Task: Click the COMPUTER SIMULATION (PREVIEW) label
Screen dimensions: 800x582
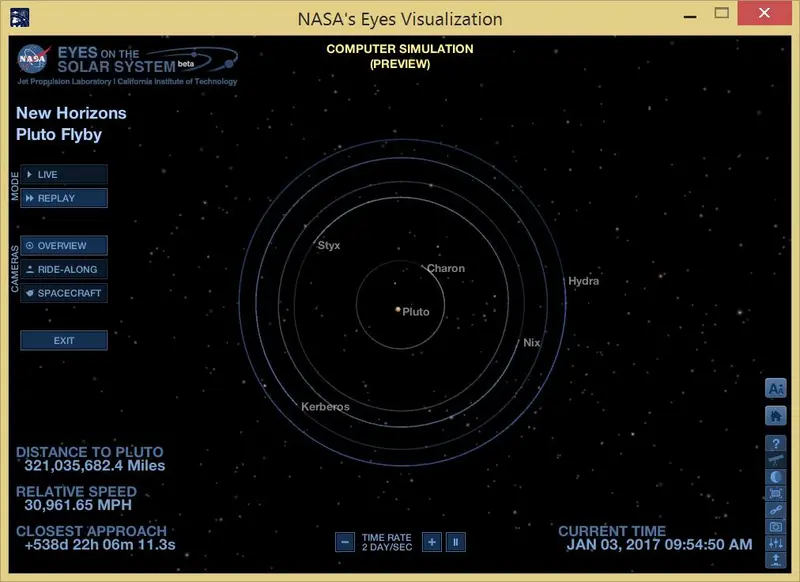Action: pyautogui.click(x=400, y=56)
